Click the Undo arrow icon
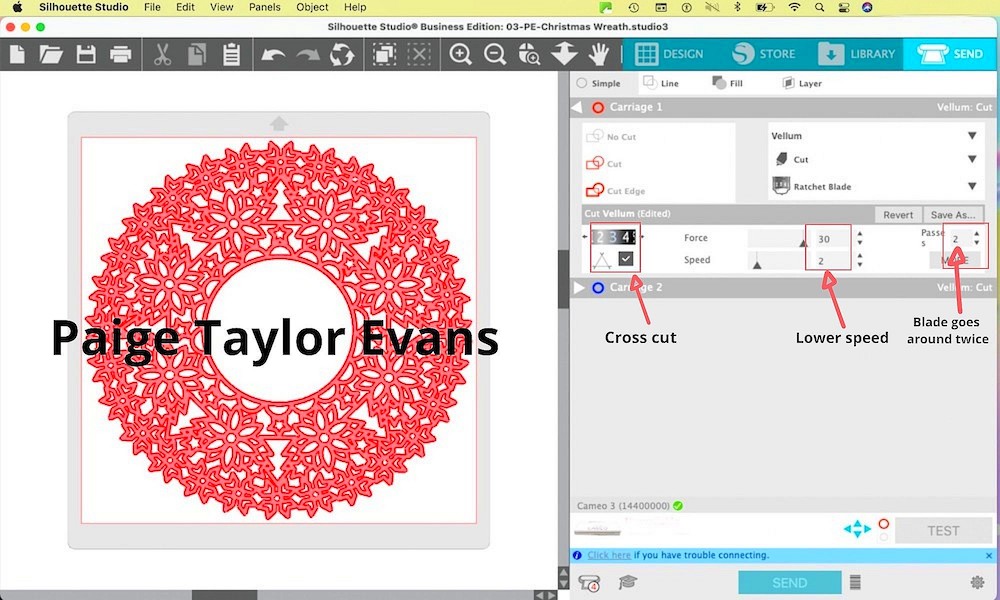The width and height of the screenshot is (1000, 600). pyautogui.click(x=273, y=54)
